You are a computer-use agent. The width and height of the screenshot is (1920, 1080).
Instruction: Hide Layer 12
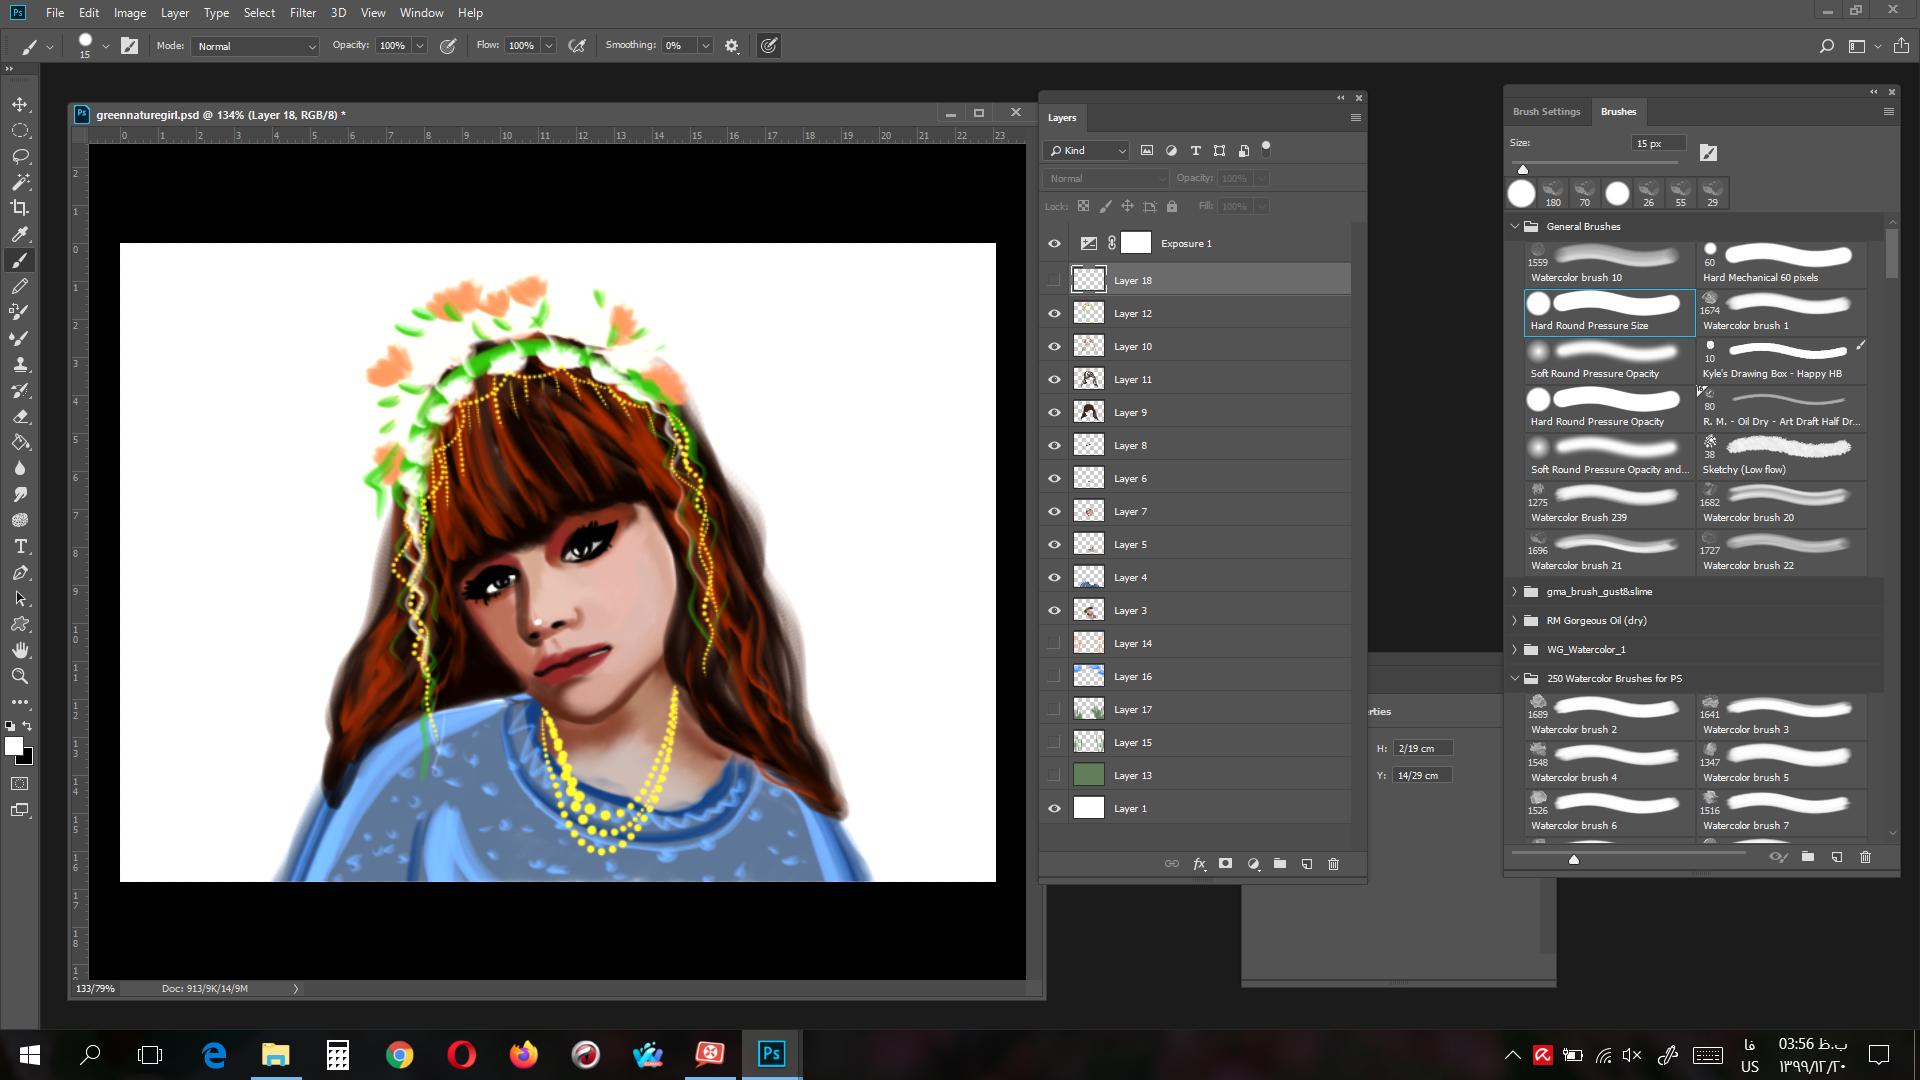coord(1054,314)
